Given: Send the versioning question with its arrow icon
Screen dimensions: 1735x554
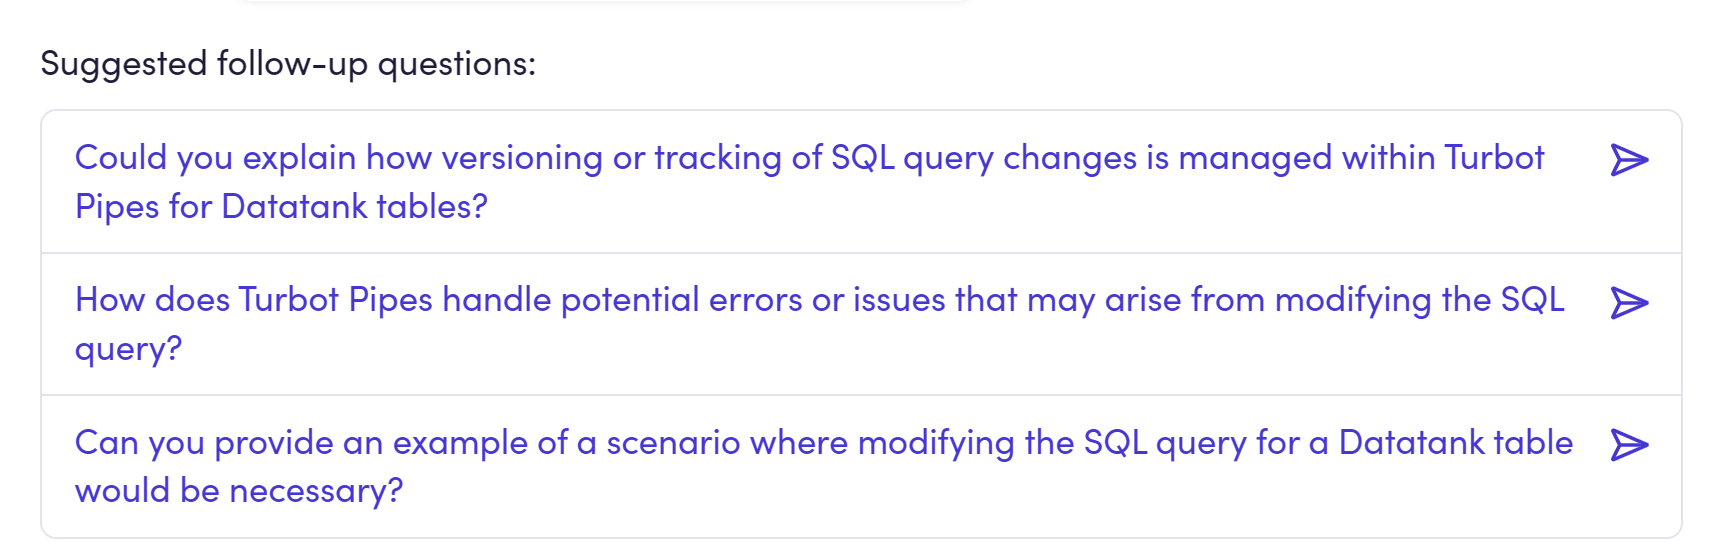Looking at the screenshot, I should click(x=1629, y=160).
